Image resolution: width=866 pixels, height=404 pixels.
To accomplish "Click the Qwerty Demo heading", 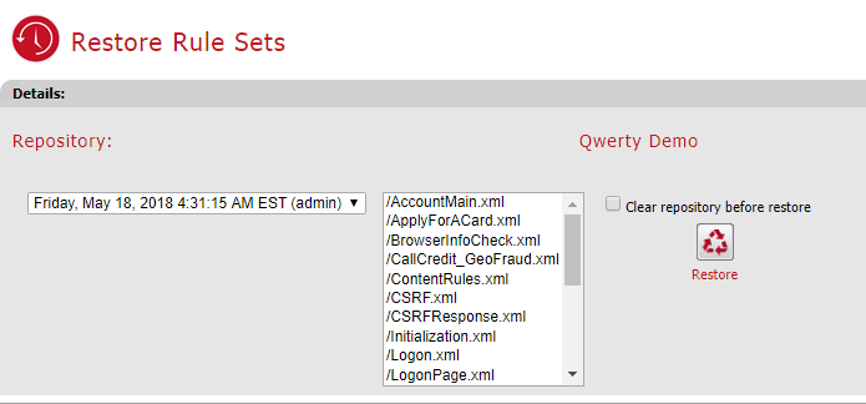I will point(638,141).
